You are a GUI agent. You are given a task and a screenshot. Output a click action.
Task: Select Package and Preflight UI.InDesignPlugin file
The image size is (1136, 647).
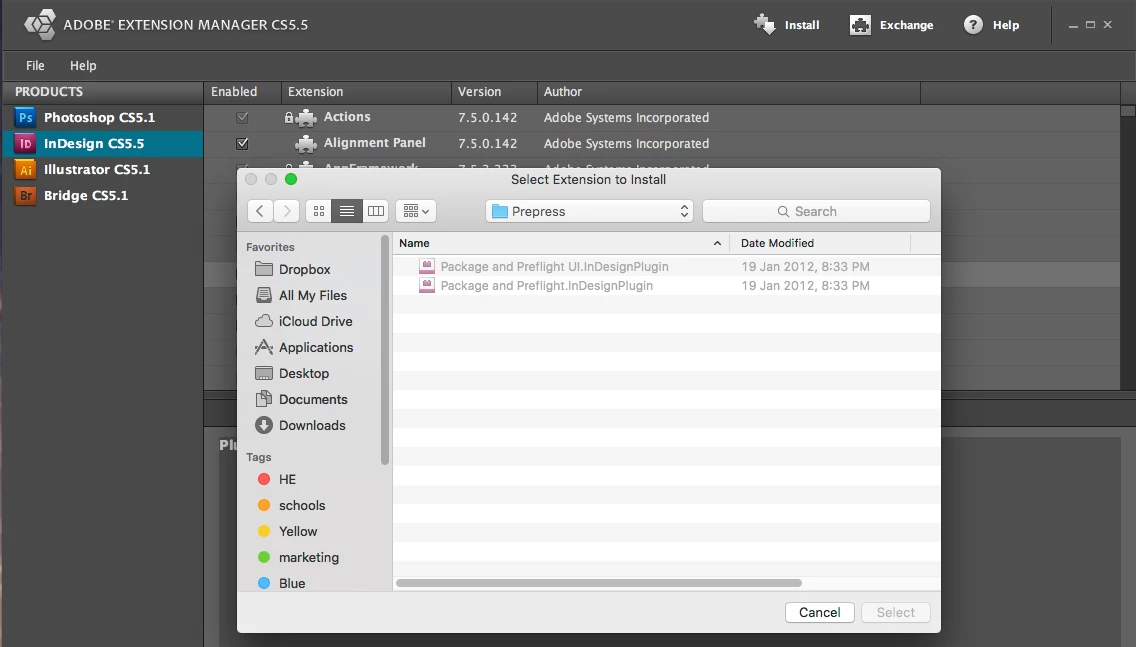pos(667,267)
